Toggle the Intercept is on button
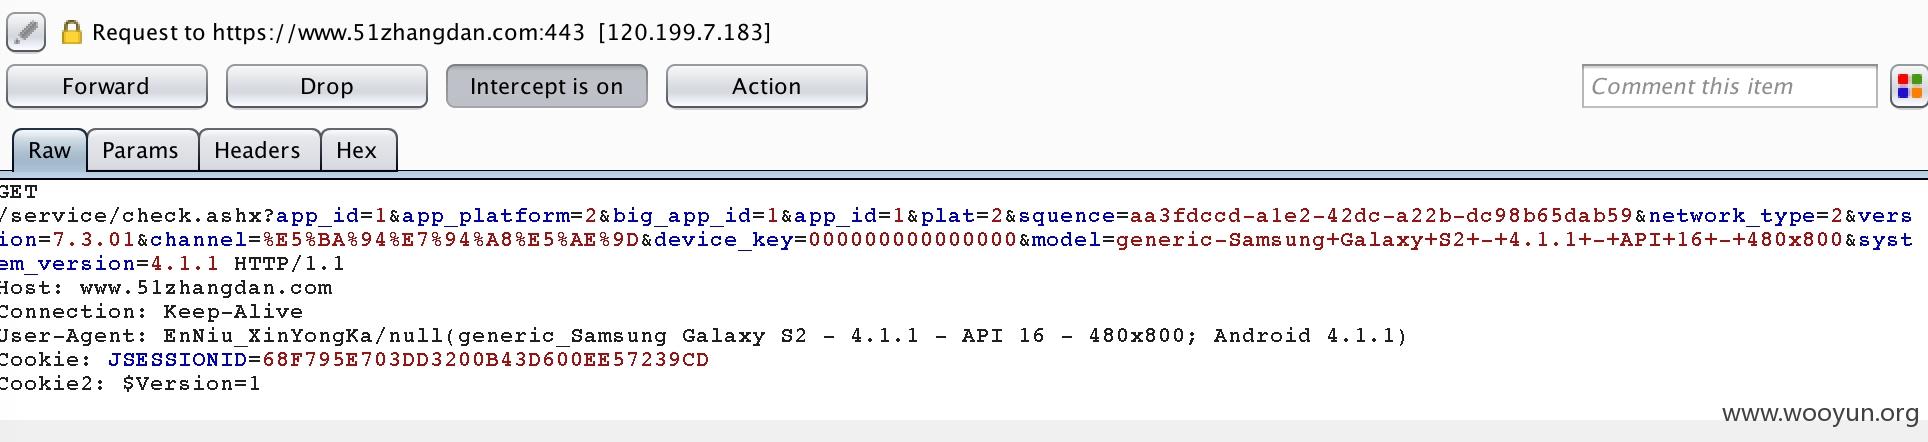 click(546, 86)
